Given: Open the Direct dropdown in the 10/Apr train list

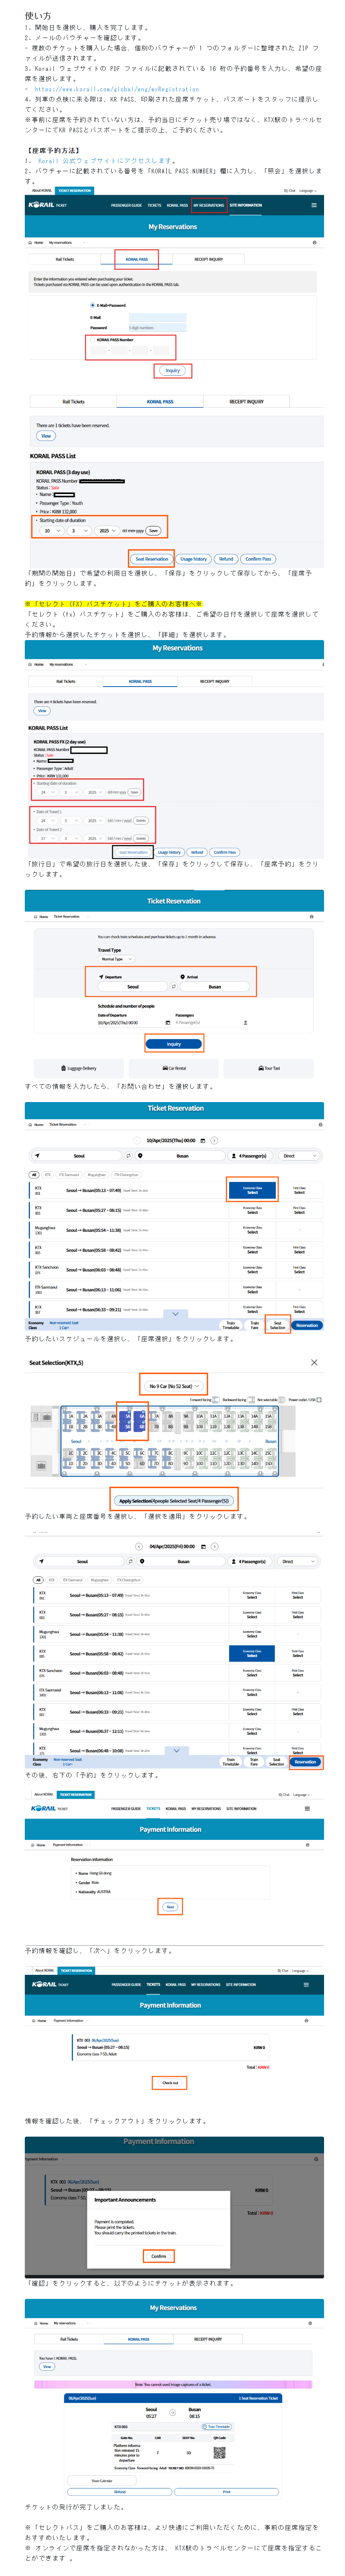Looking at the screenshot, I should 298,1156.
